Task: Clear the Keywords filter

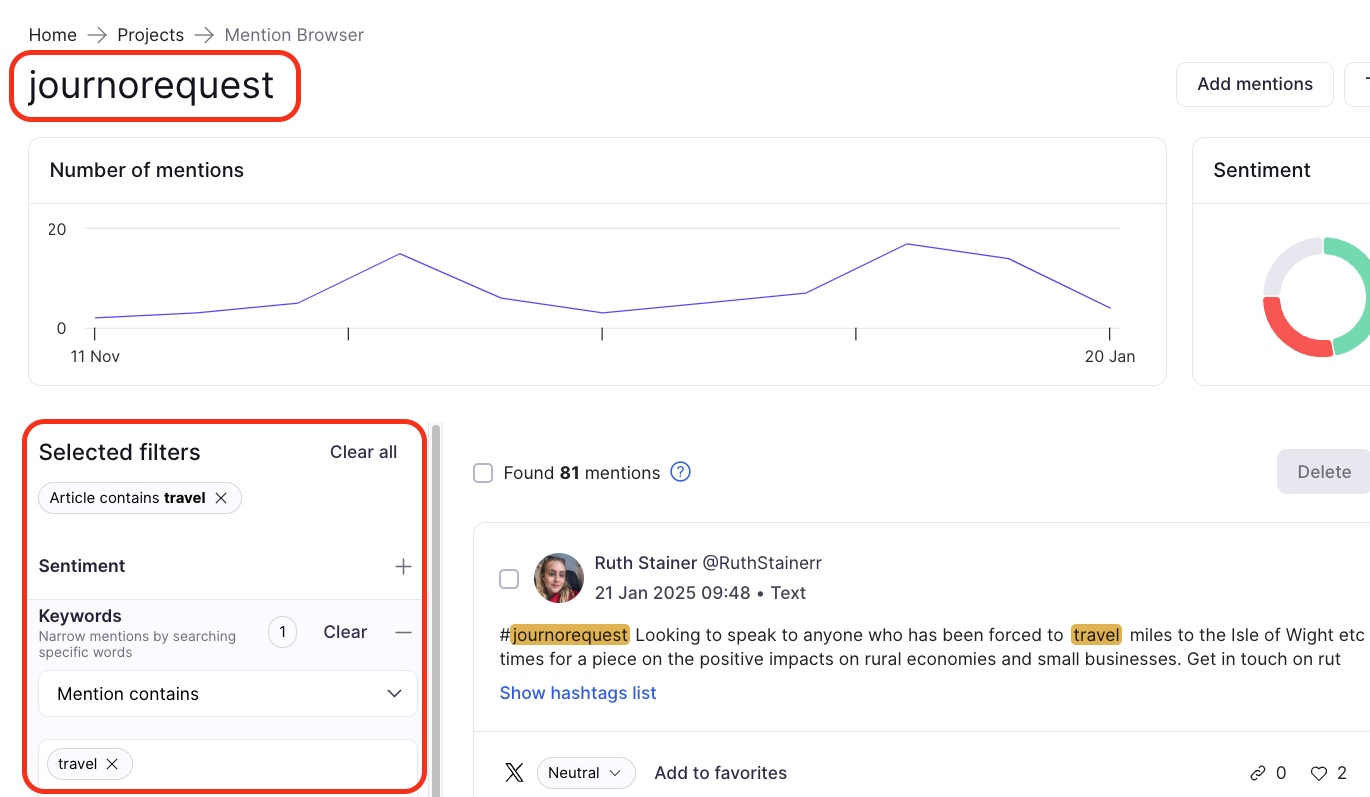Action: pyautogui.click(x=345, y=632)
